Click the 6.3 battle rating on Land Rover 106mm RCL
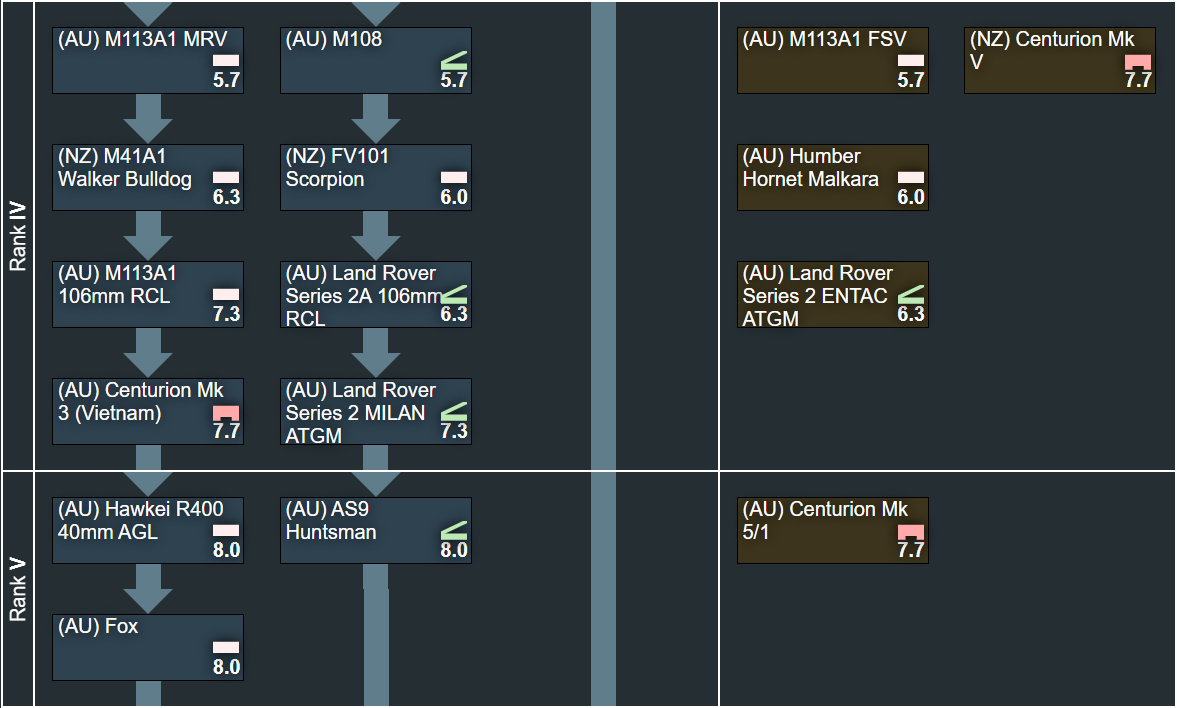Image resolution: width=1177 pixels, height=708 pixels. click(x=454, y=314)
